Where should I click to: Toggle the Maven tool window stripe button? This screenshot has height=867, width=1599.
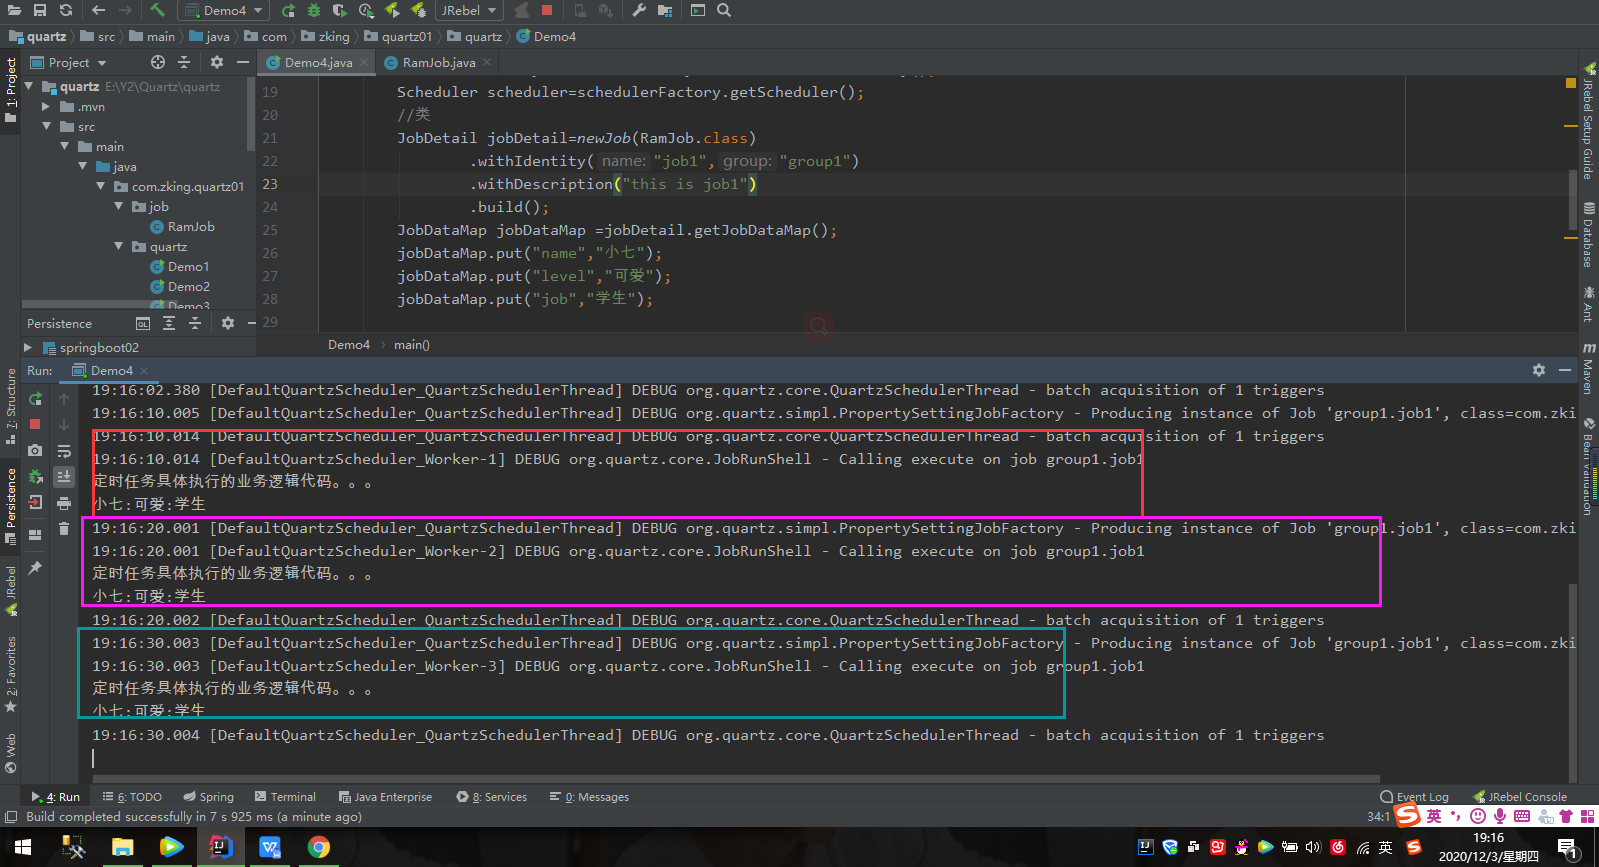tap(1588, 368)
